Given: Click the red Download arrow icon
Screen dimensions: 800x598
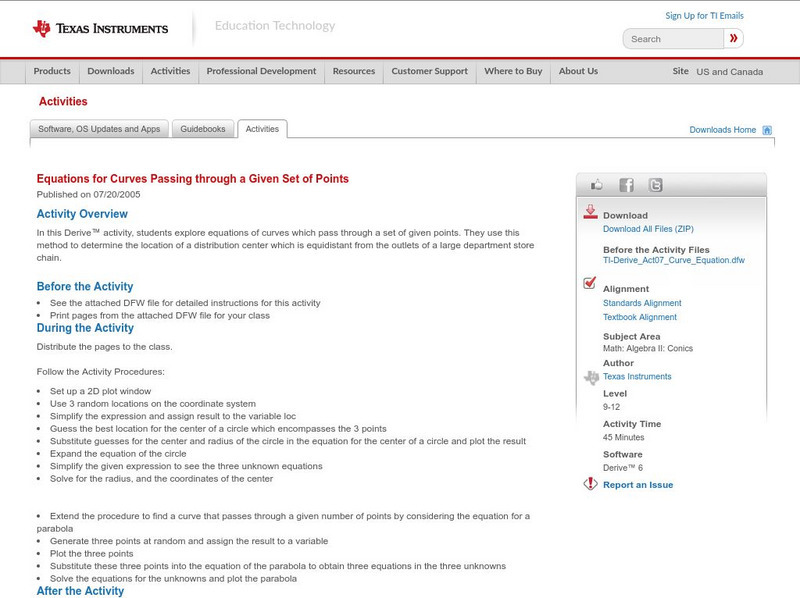Looking at the screenshot, I should click(x=589, y=212).
